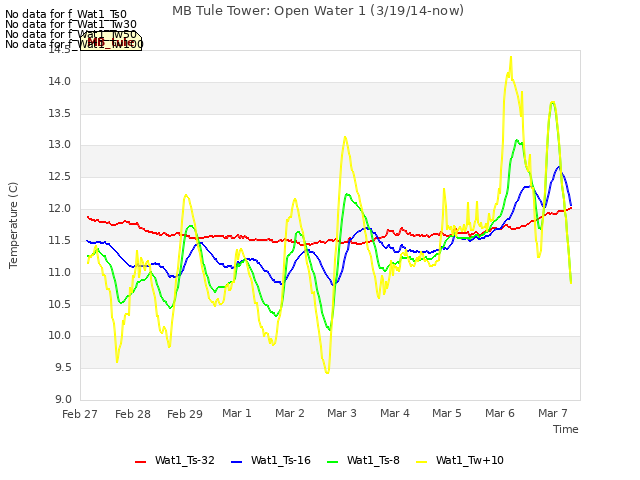This screenshot has height=480, width=640.
Task: Select the Feb 29 x-axis label
Action: click(185, 414)
